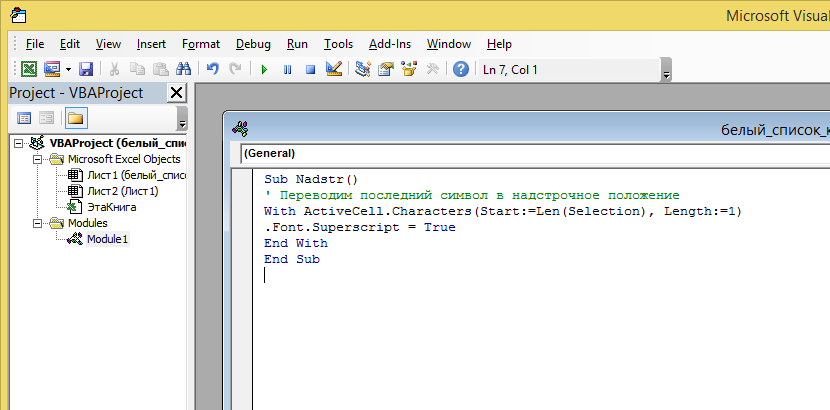The height and width of the screenshot is (410, 830).
Task: Click View Code button in Project panel
Action: tap(24, 118)
